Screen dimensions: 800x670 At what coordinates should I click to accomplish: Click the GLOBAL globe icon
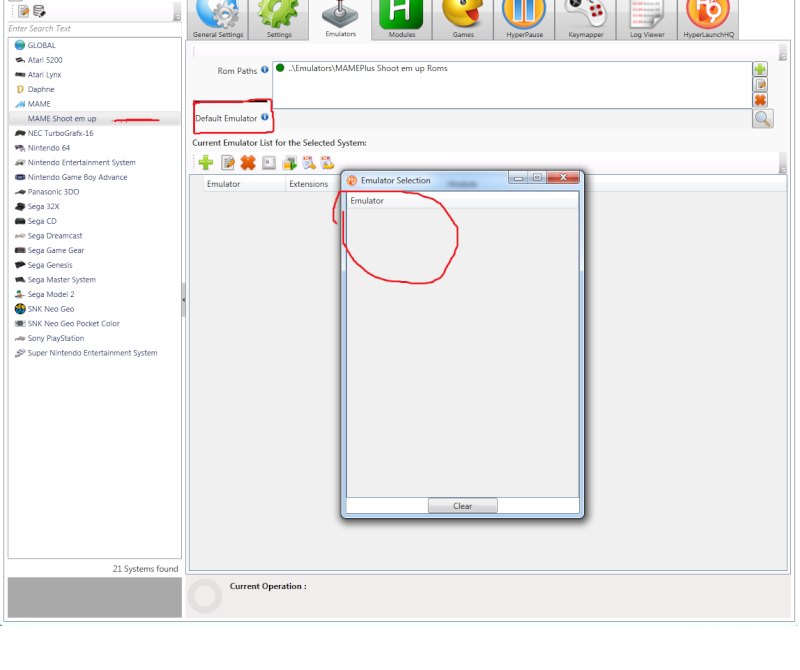click(x=20, y=45)
